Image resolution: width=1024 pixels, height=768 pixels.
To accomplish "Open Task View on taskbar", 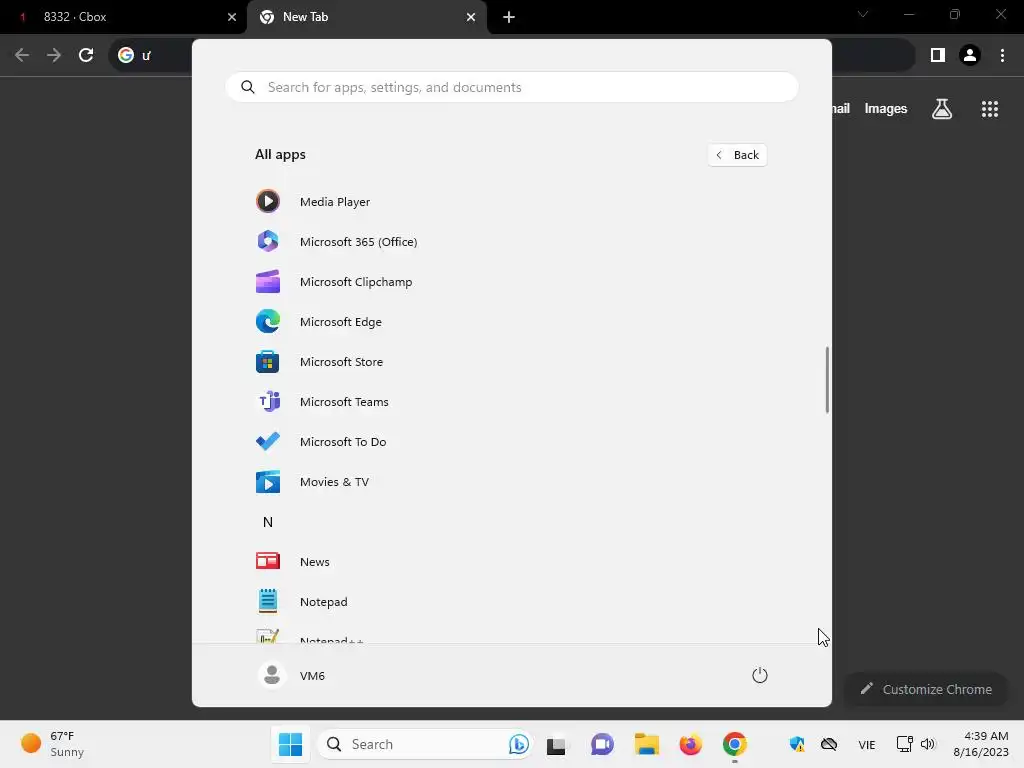I will 556,744.
